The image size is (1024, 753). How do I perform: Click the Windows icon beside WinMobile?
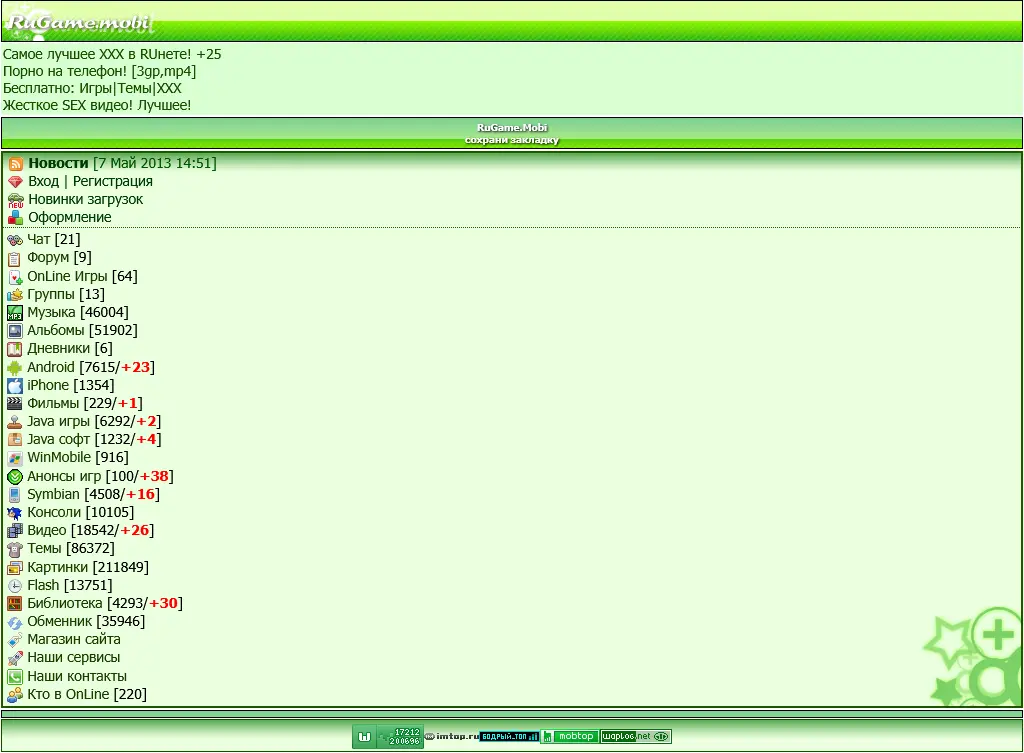click(x=14, y=458)
